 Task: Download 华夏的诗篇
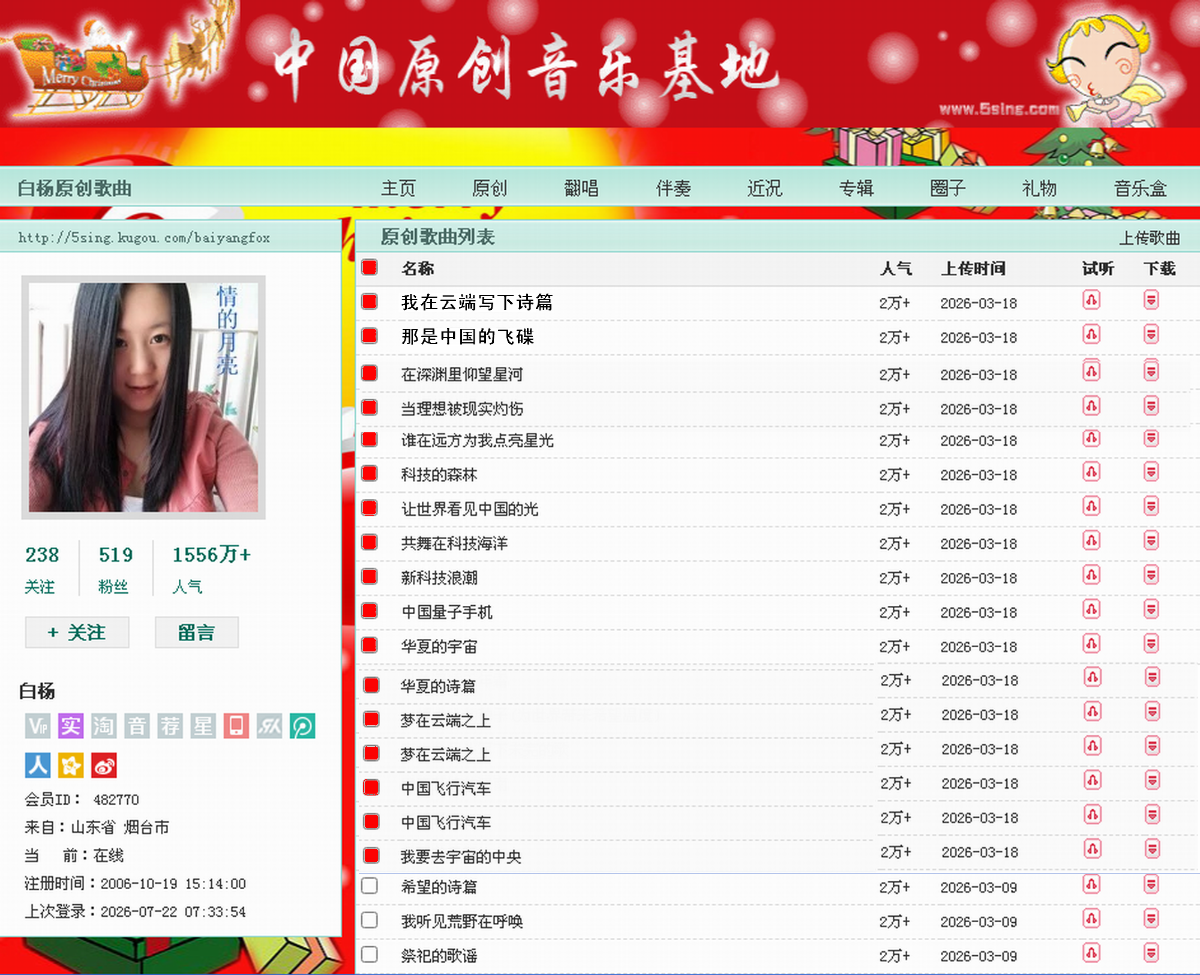1151,678
